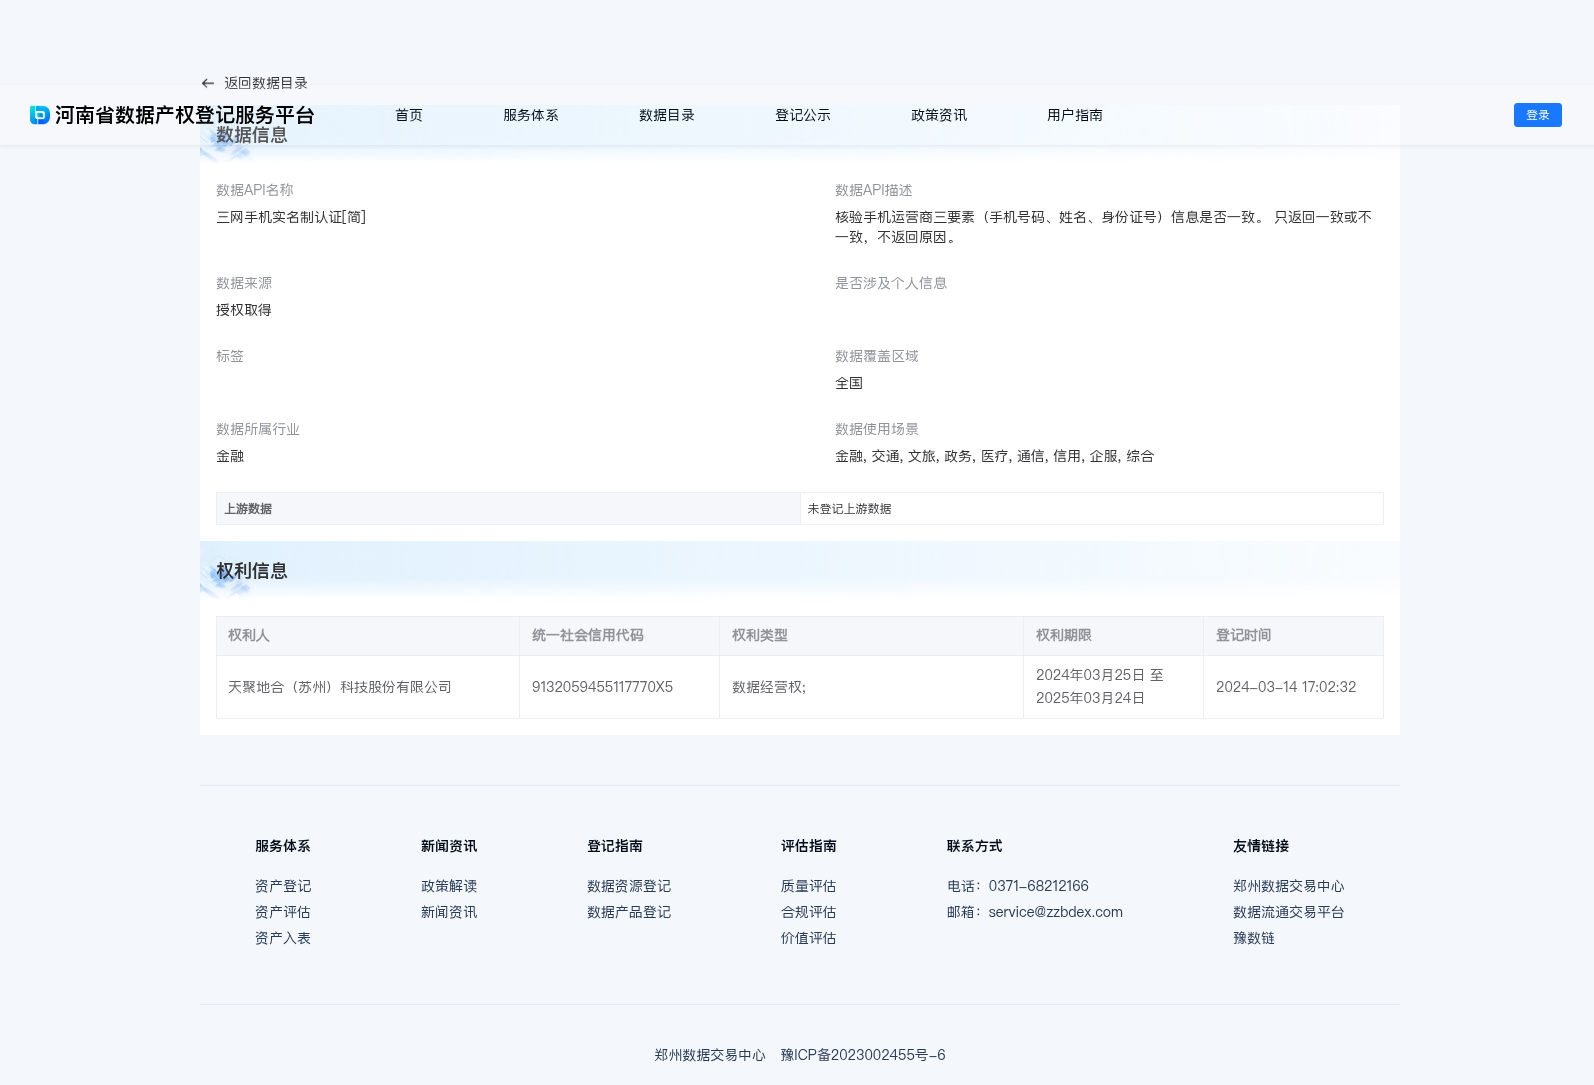Click the 未登记上游数据 cell
1594x1085 pixels.
coord(1091,508)
